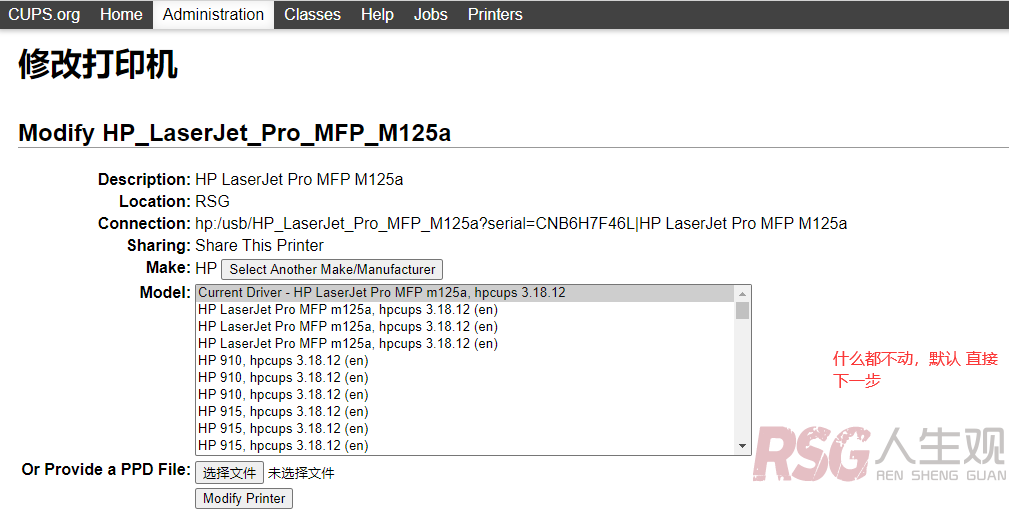Viewport: 1009px width, 526px height.
Task: Click model list scroll up arrow
Action: click(743, 294)
